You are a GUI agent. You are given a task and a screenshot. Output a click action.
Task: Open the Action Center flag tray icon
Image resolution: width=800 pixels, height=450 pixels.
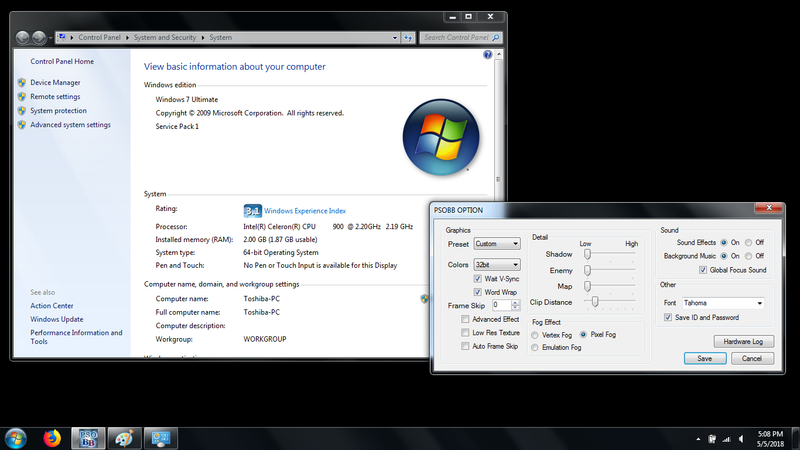pyautogui.click(x=712, y=439)
